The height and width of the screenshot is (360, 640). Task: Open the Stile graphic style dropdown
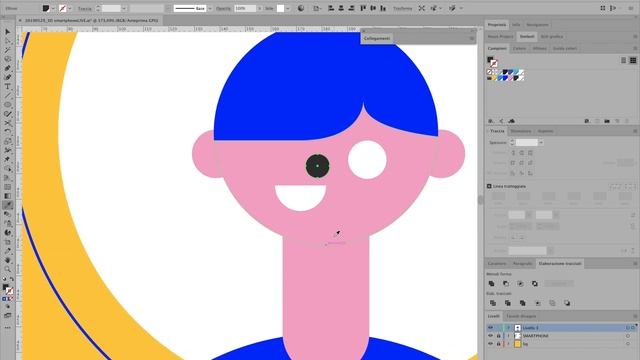[288, 8]
